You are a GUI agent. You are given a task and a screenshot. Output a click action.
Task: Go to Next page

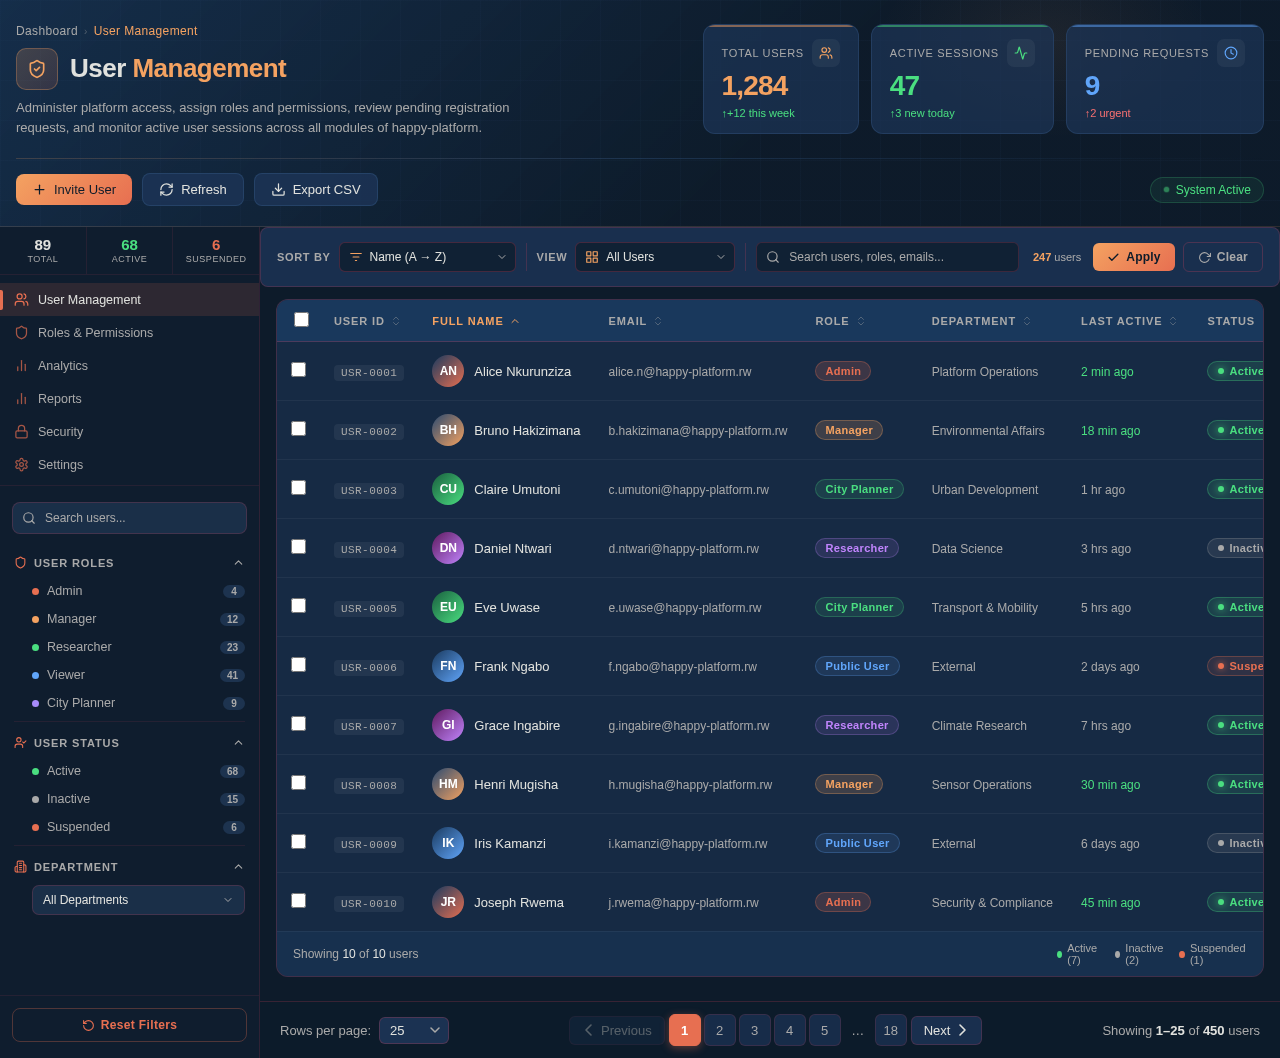(x=946, y=1030)
